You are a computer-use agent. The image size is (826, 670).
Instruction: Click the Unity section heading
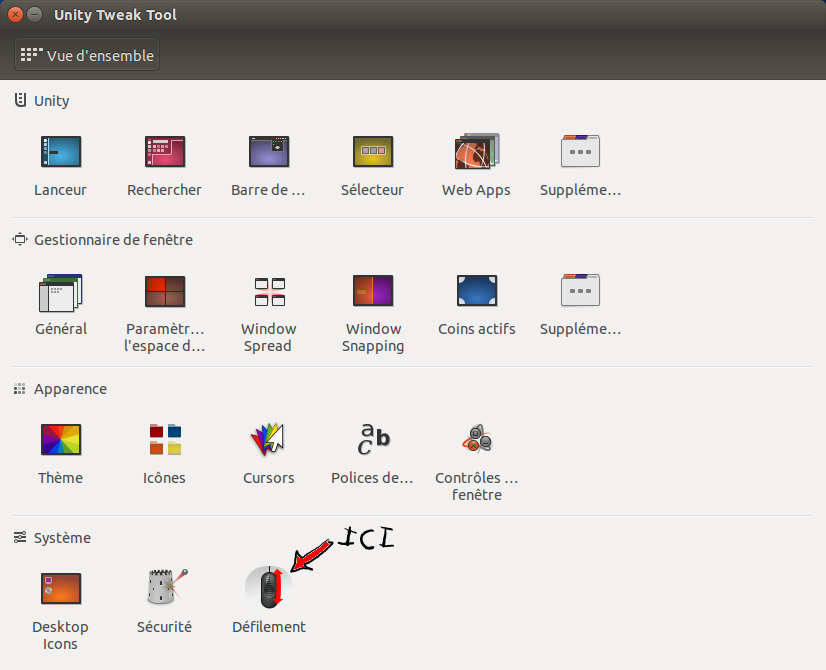coord(52,101)
